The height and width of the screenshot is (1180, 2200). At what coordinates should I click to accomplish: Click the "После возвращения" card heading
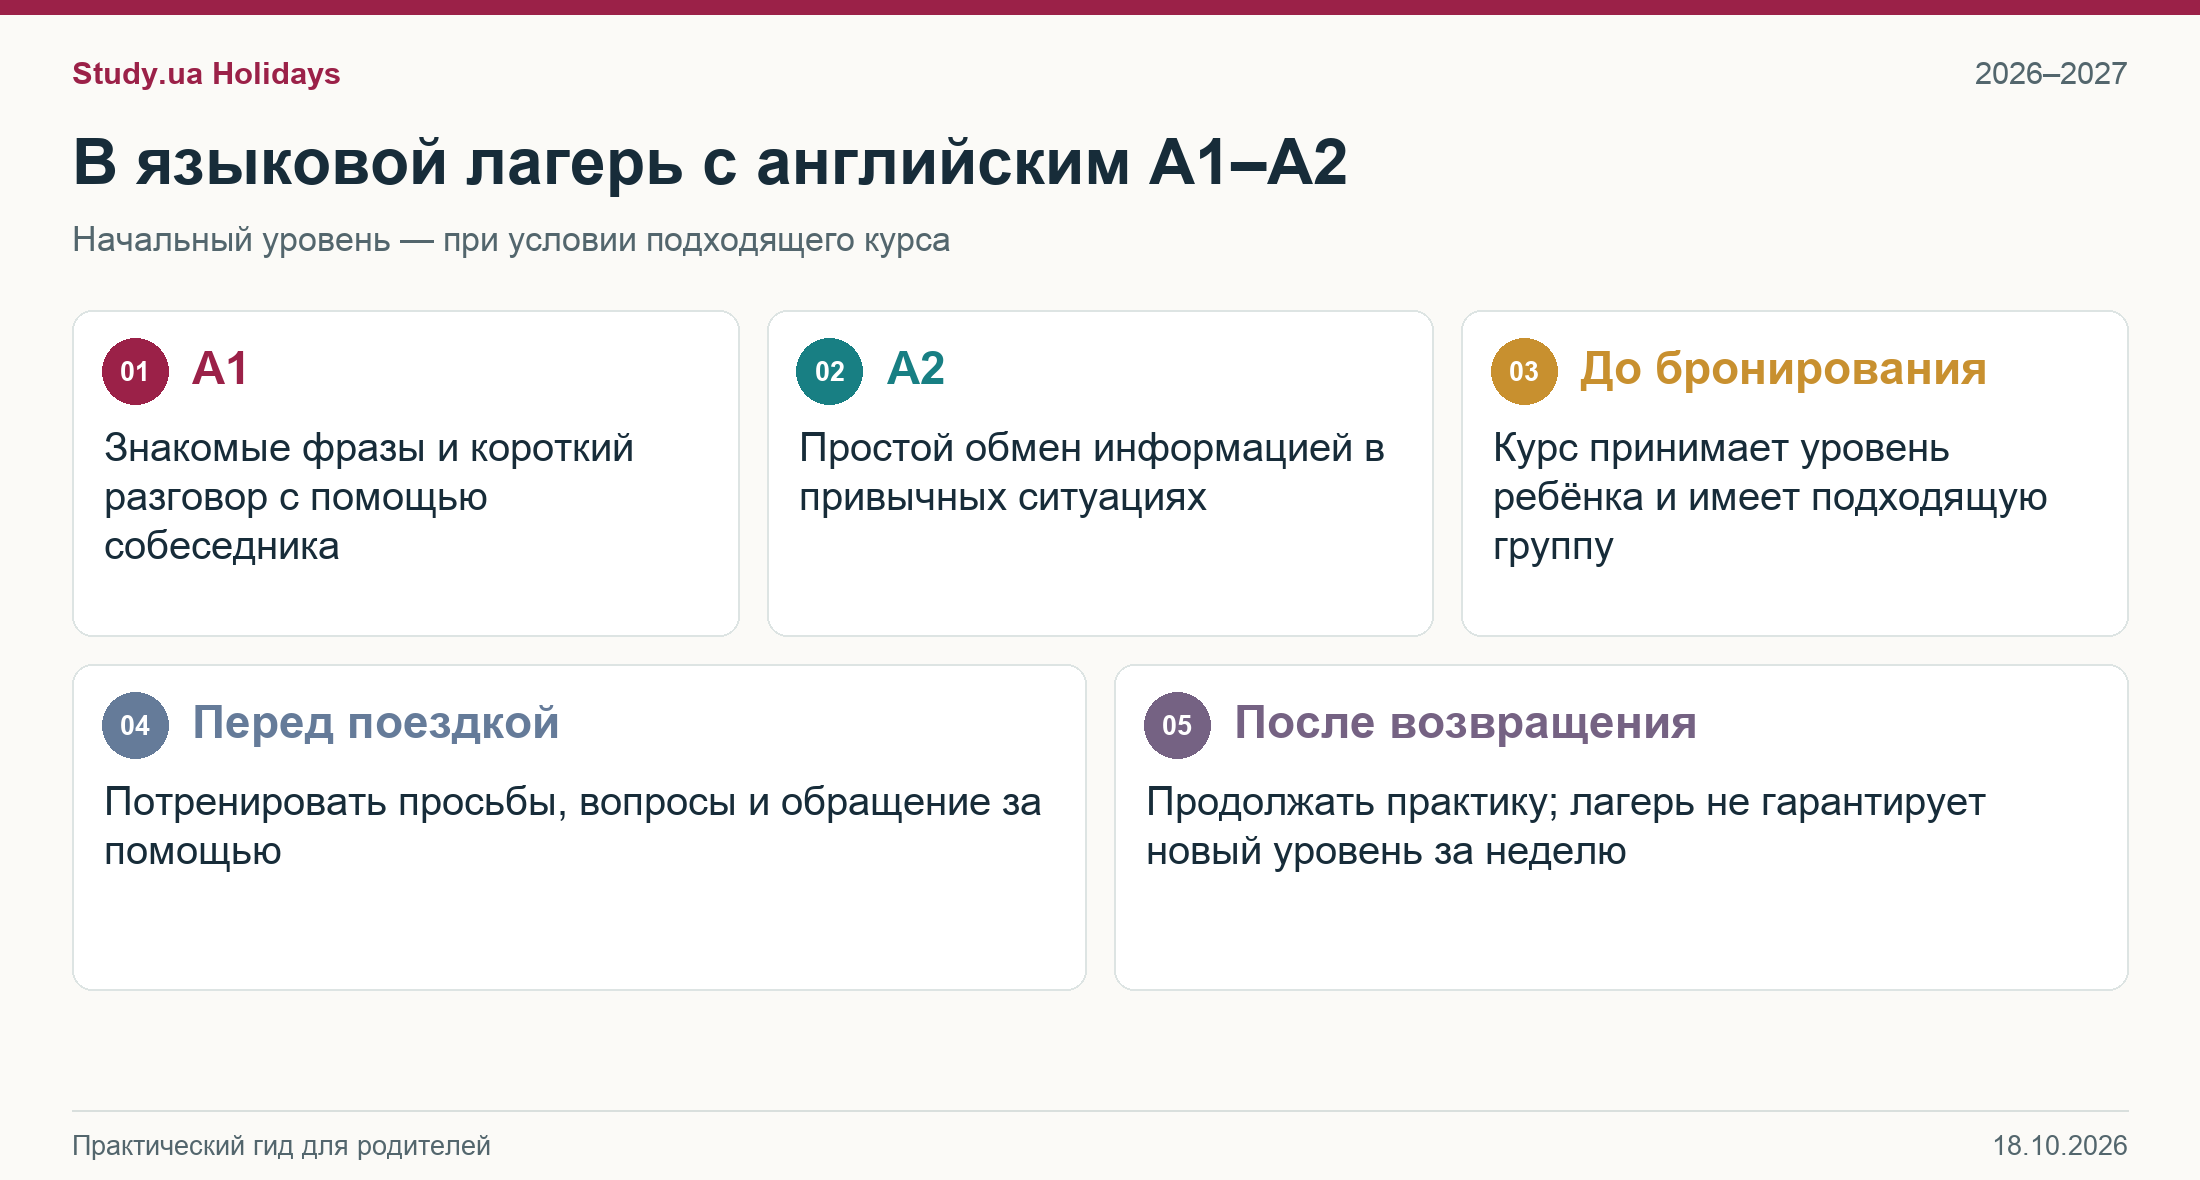(1465, 723)
